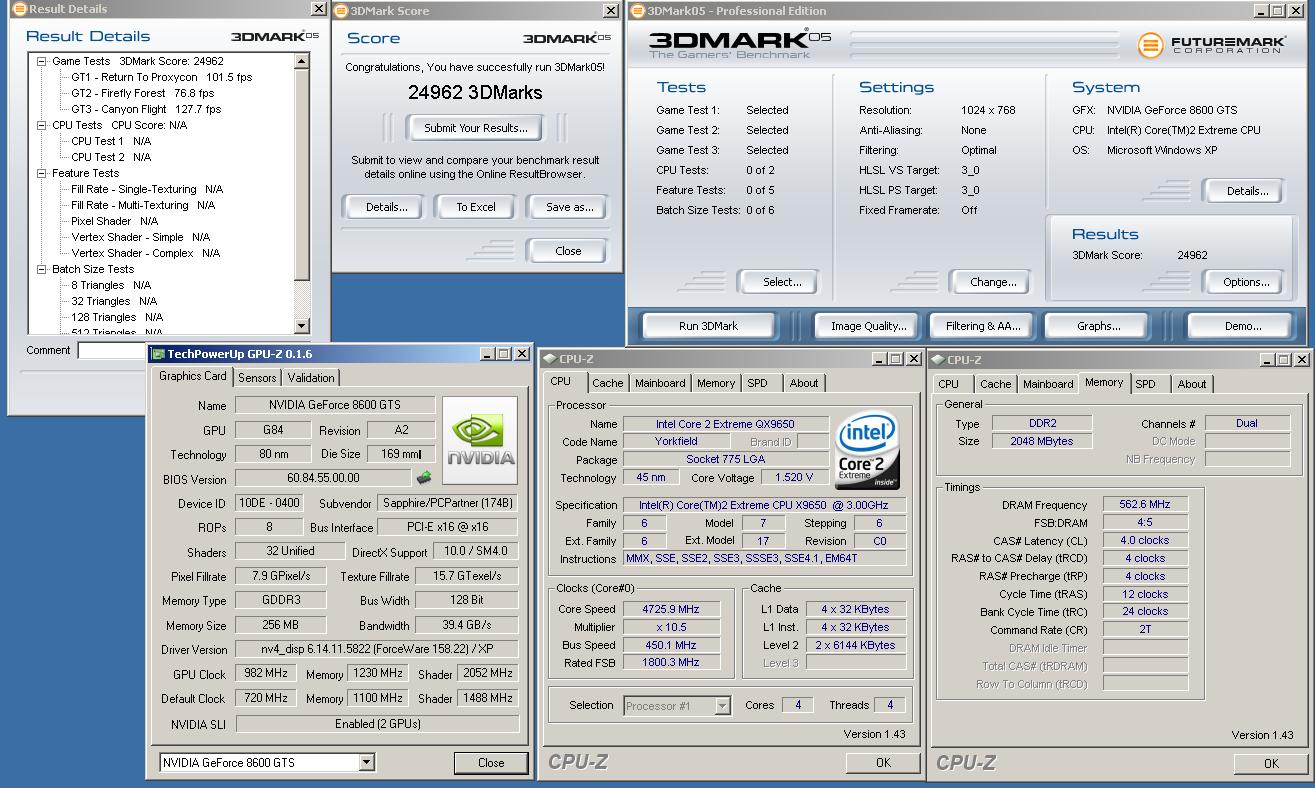Open the CPU tab in CPU-Z Memory window
Viewport: 1315px width, 788px height.
(x=949, y=384)
